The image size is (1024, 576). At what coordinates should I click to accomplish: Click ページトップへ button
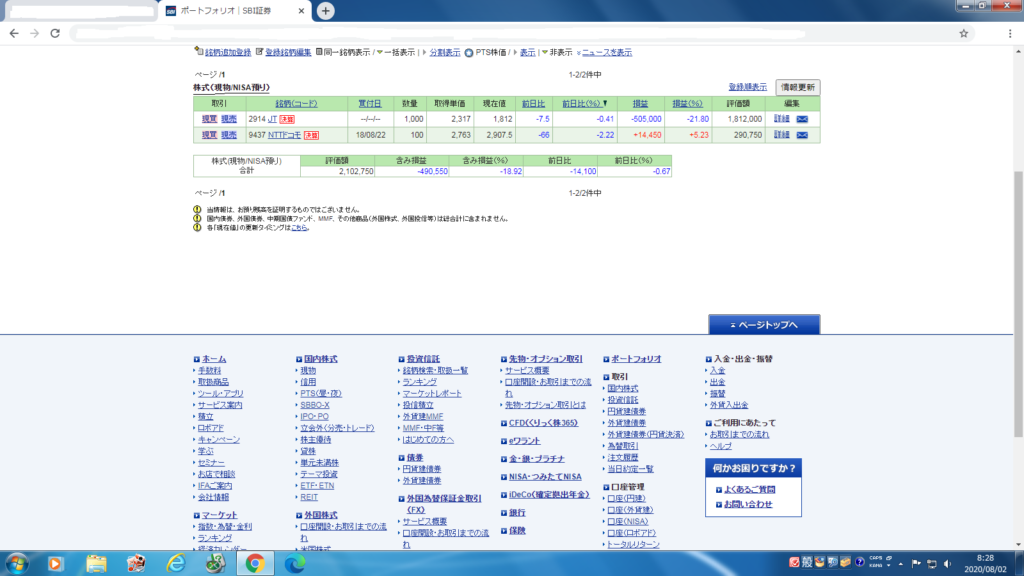point(764,325)
